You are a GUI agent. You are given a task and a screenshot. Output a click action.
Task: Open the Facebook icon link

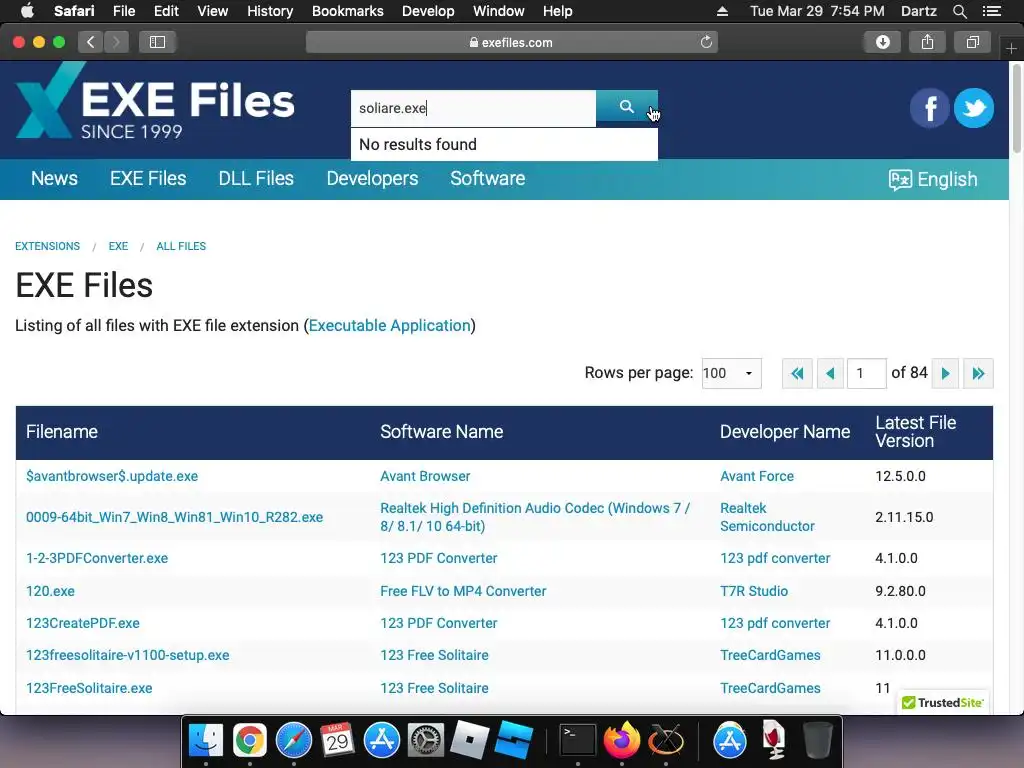(929, 108)
